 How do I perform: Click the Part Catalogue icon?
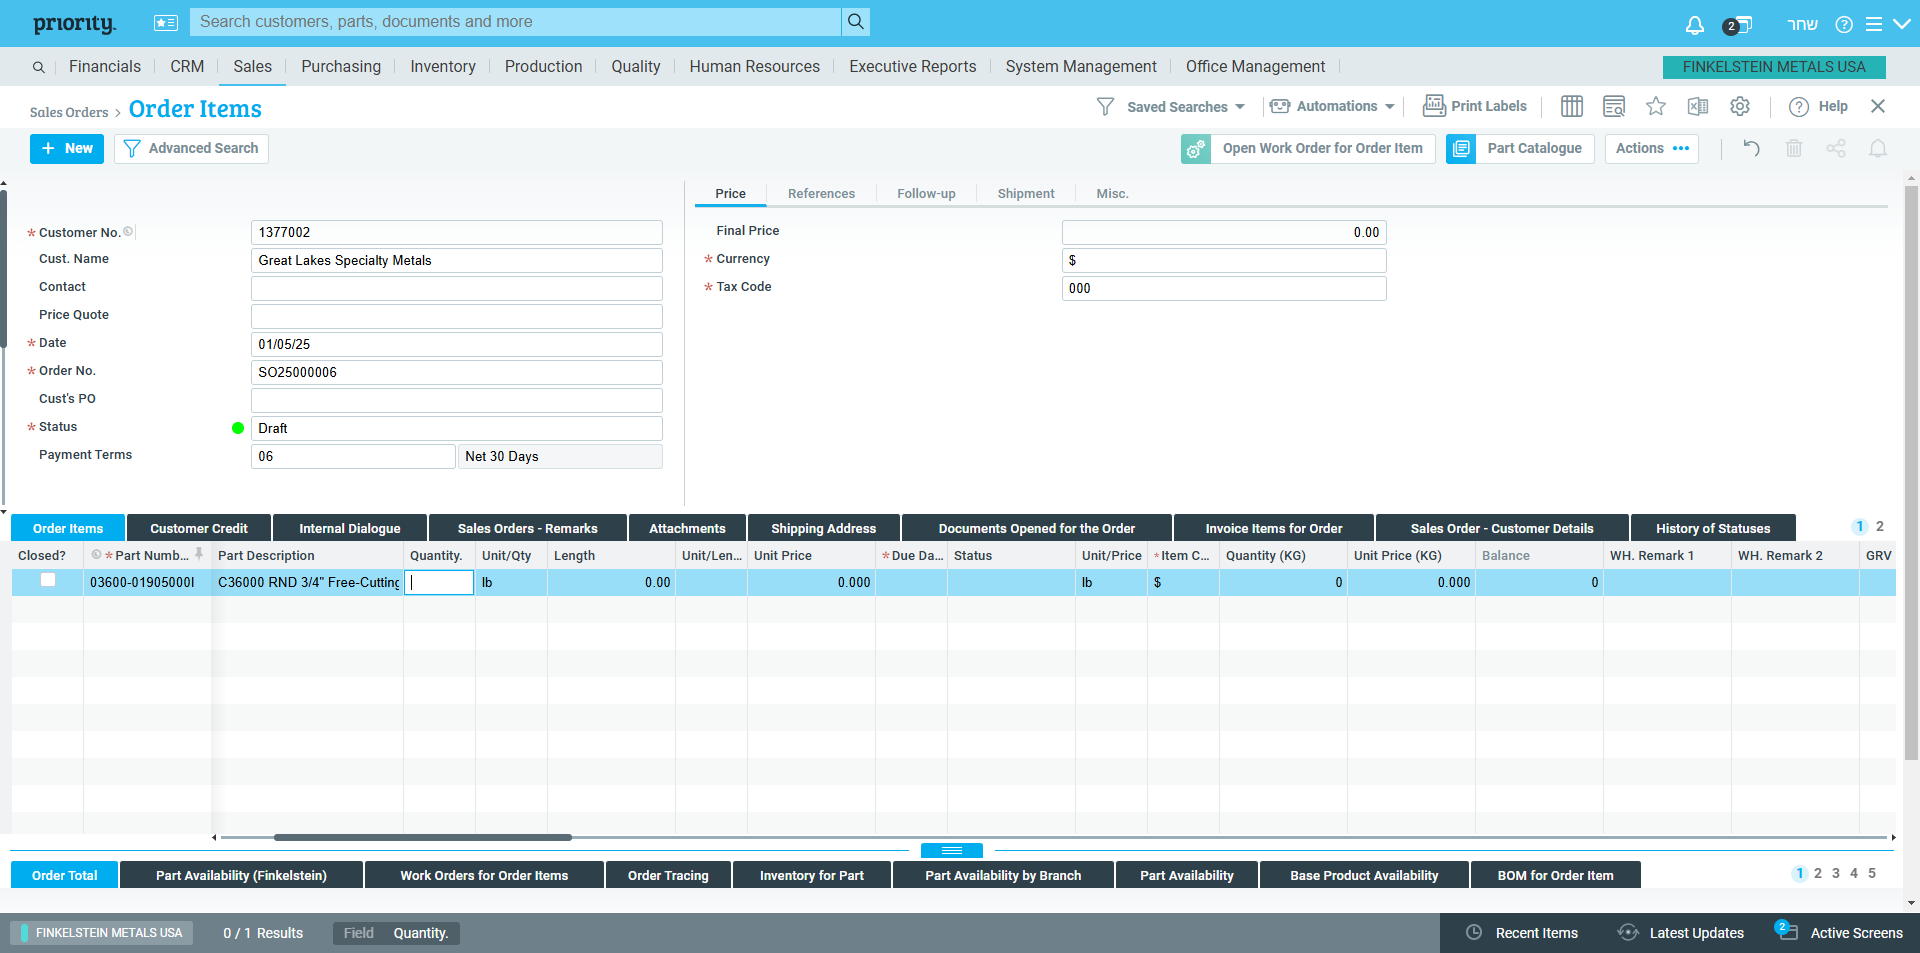(x=1461, y=149)
